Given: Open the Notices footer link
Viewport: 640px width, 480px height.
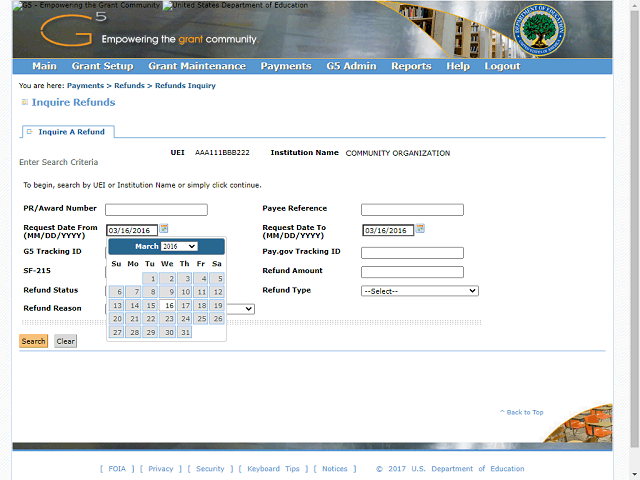Looking at the screenshot, I should pos(335,469).
